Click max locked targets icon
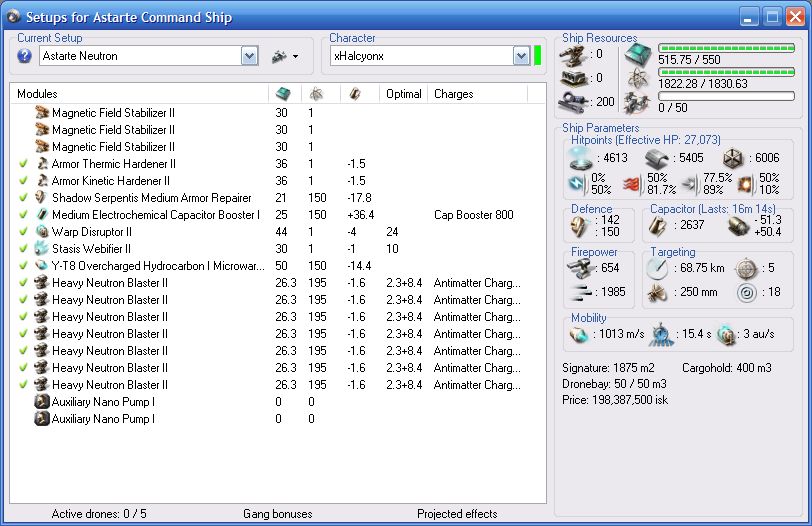 pyautogui.click(x=746, y=268)
